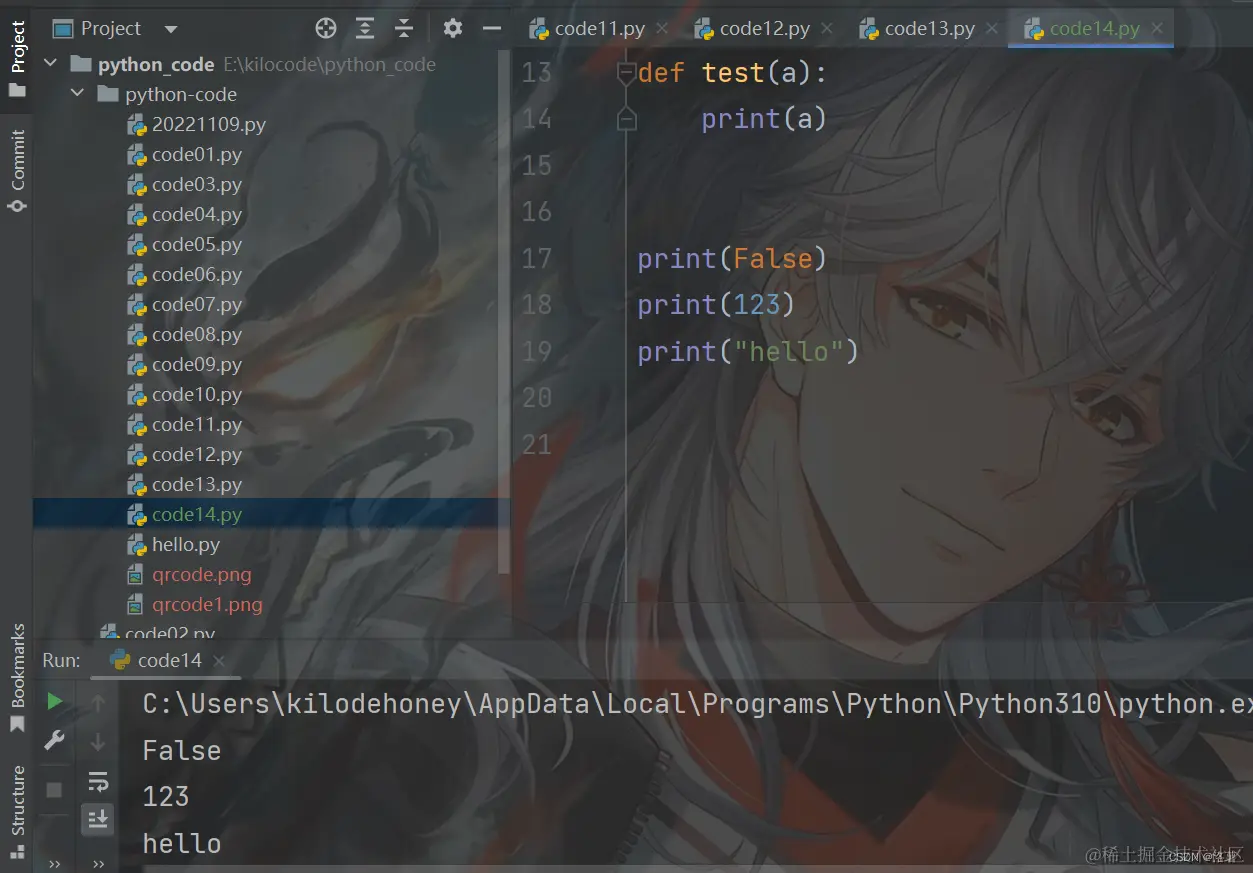Show more console actions below scroll-to-end icon
1253x873 pixels.
click(x=98, y=863)
